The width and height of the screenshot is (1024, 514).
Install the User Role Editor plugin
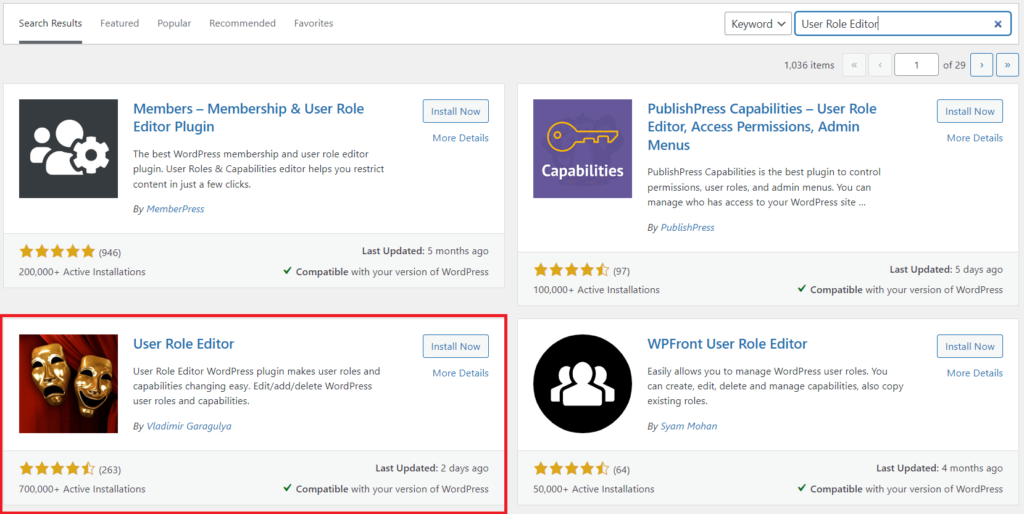click(455, 347)
